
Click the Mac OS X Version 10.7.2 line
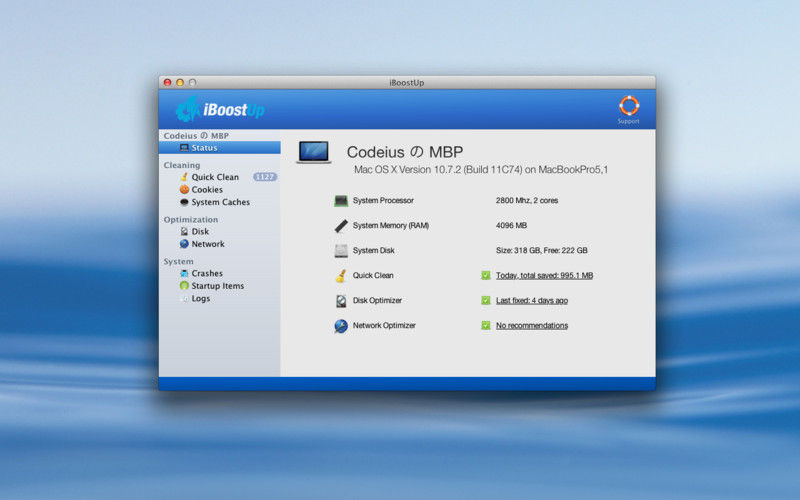click(x=481, y=169)
